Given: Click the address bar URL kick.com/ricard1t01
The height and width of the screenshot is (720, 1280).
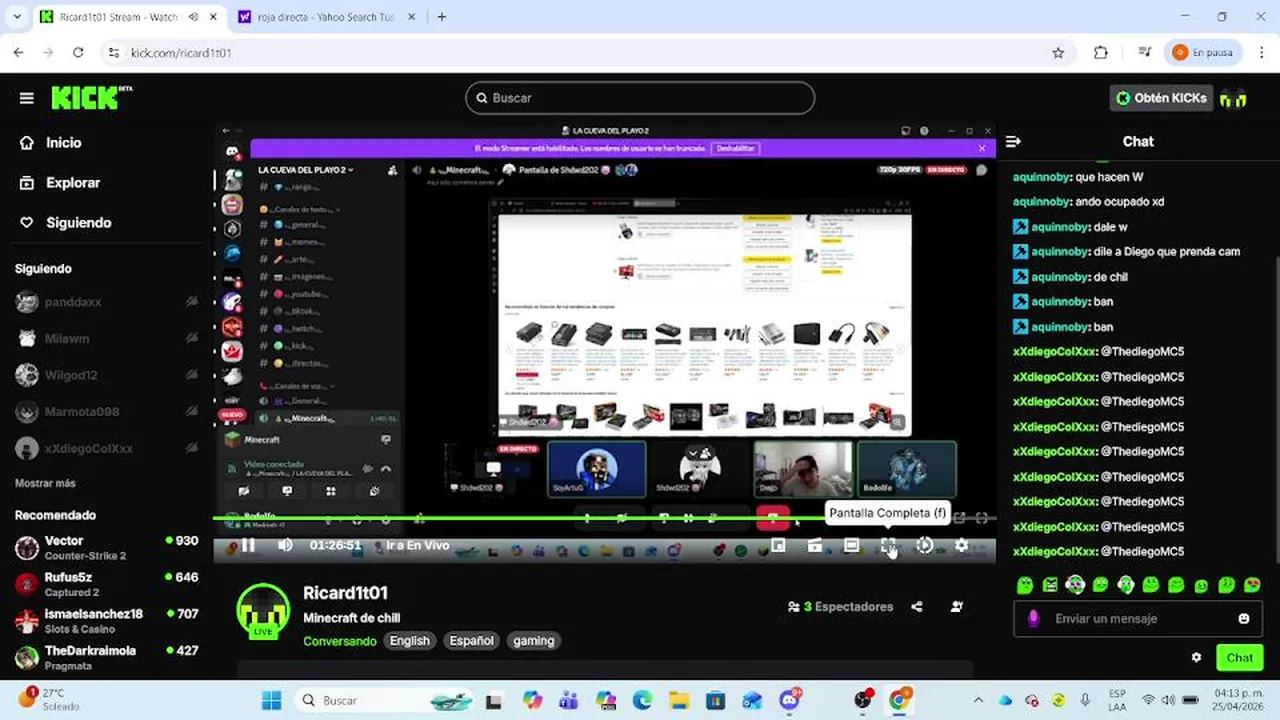Looking at the screenshot, I should (x=181, y=53).
